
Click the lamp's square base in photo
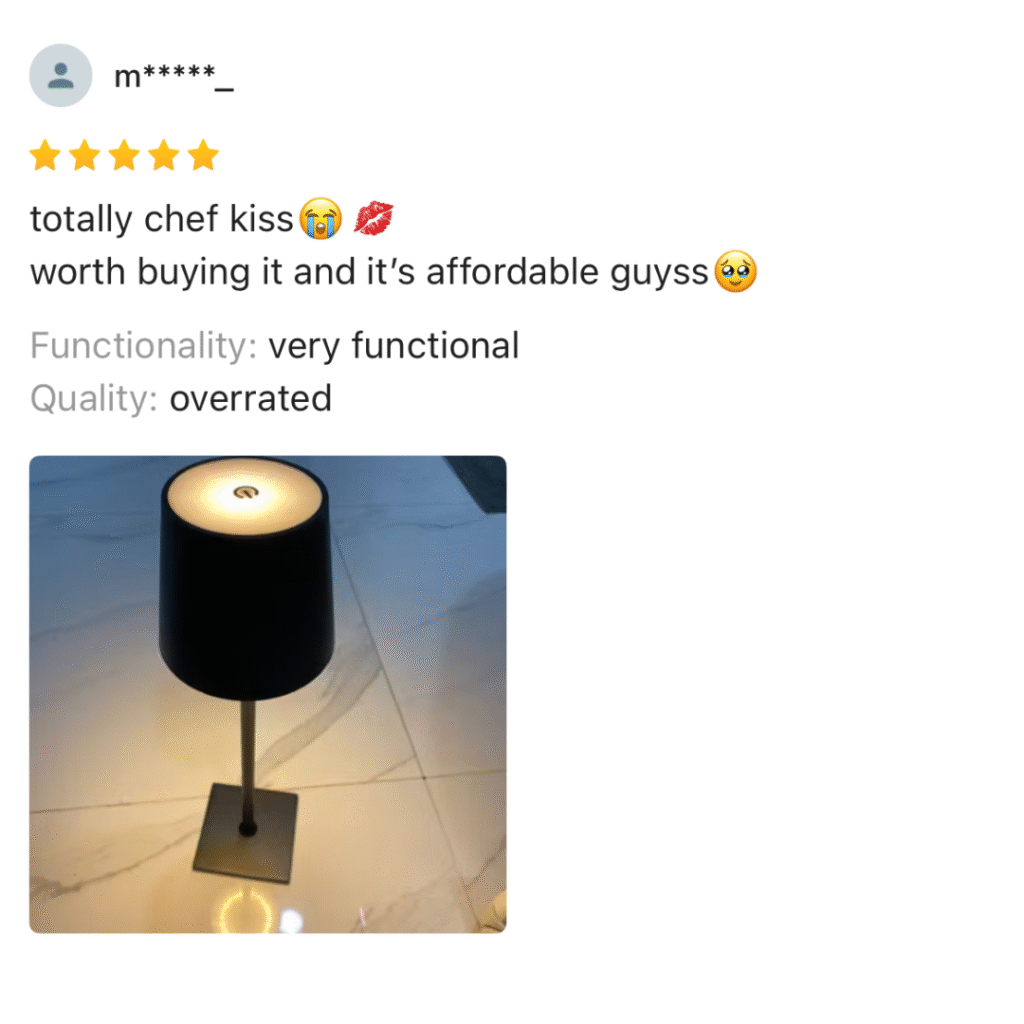coord(246,834)
